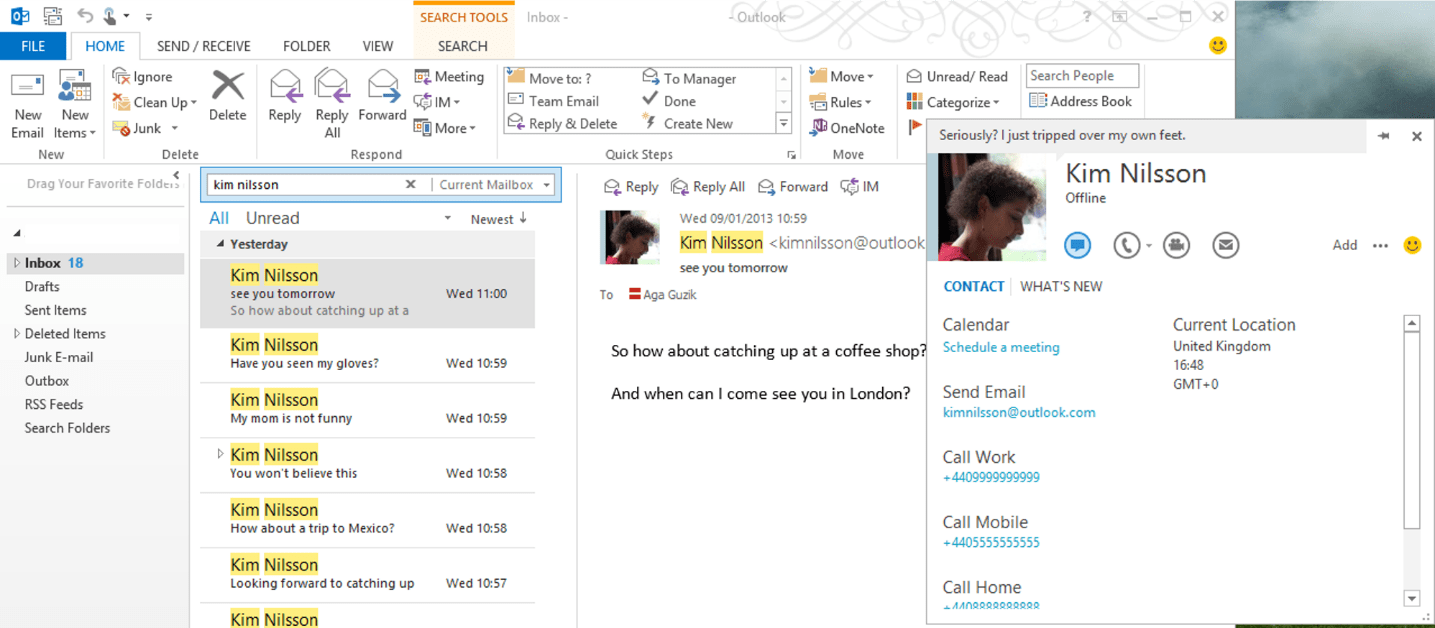Send the message to OneNote

tap(848, 127)
